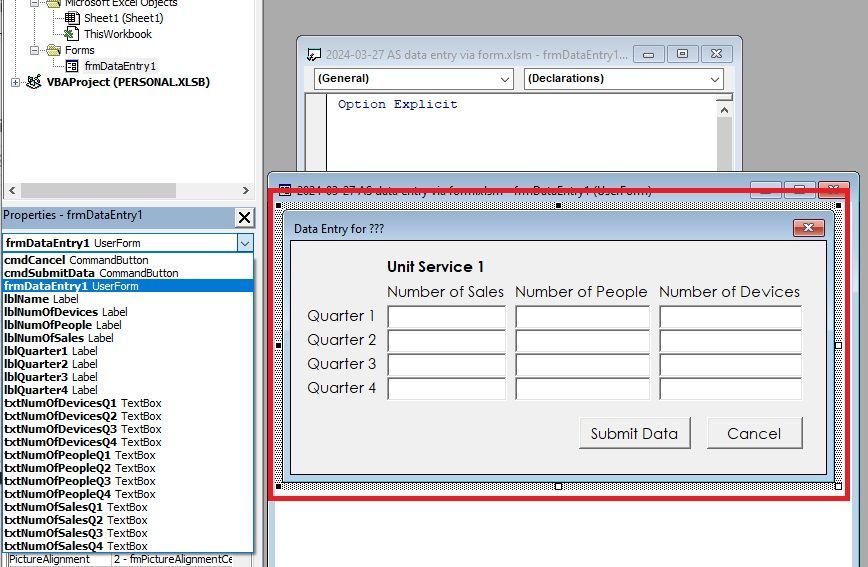Select Quarter 3 Number of Devices textbox
Image resolution: width=868 pixels, height=567 pixels.
pyautogui.click(x=730, y=365)
